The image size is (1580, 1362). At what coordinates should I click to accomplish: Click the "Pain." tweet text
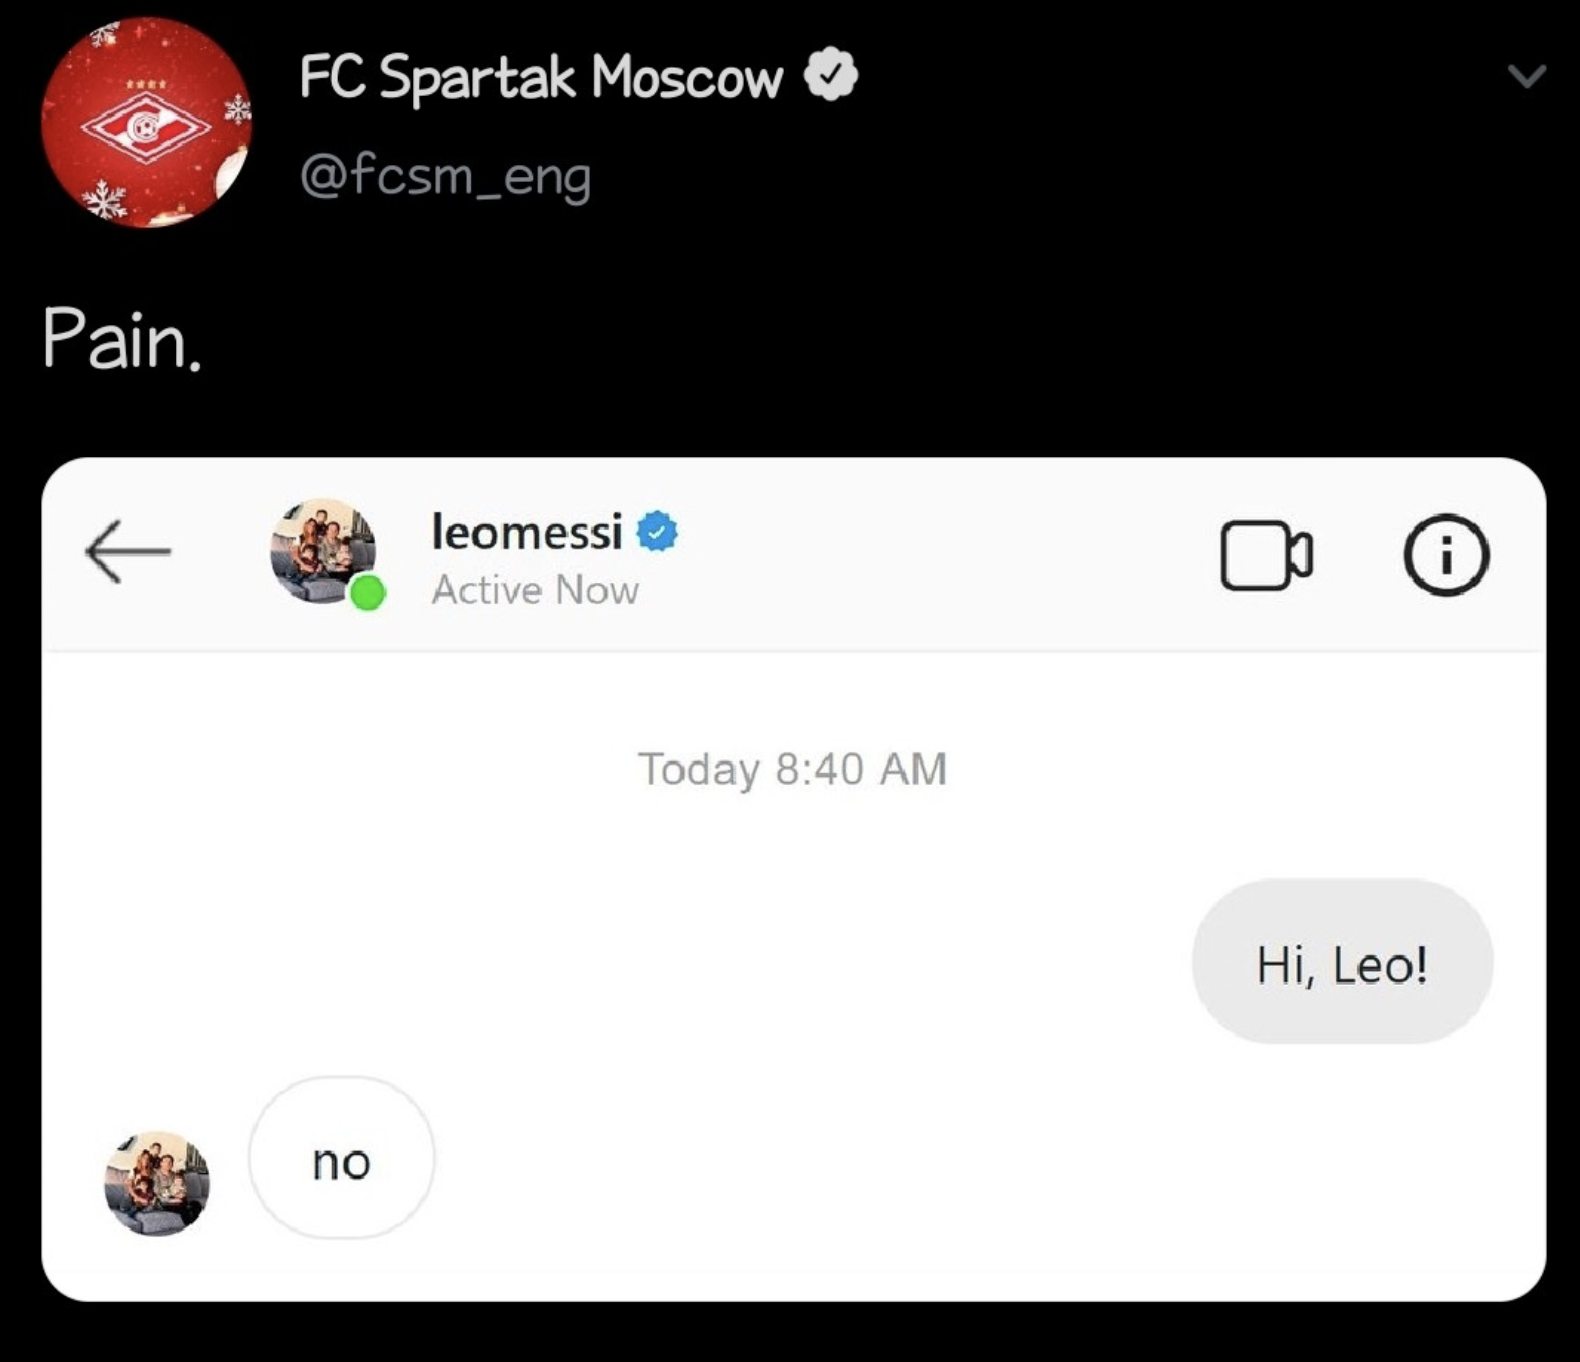[122, 340]
